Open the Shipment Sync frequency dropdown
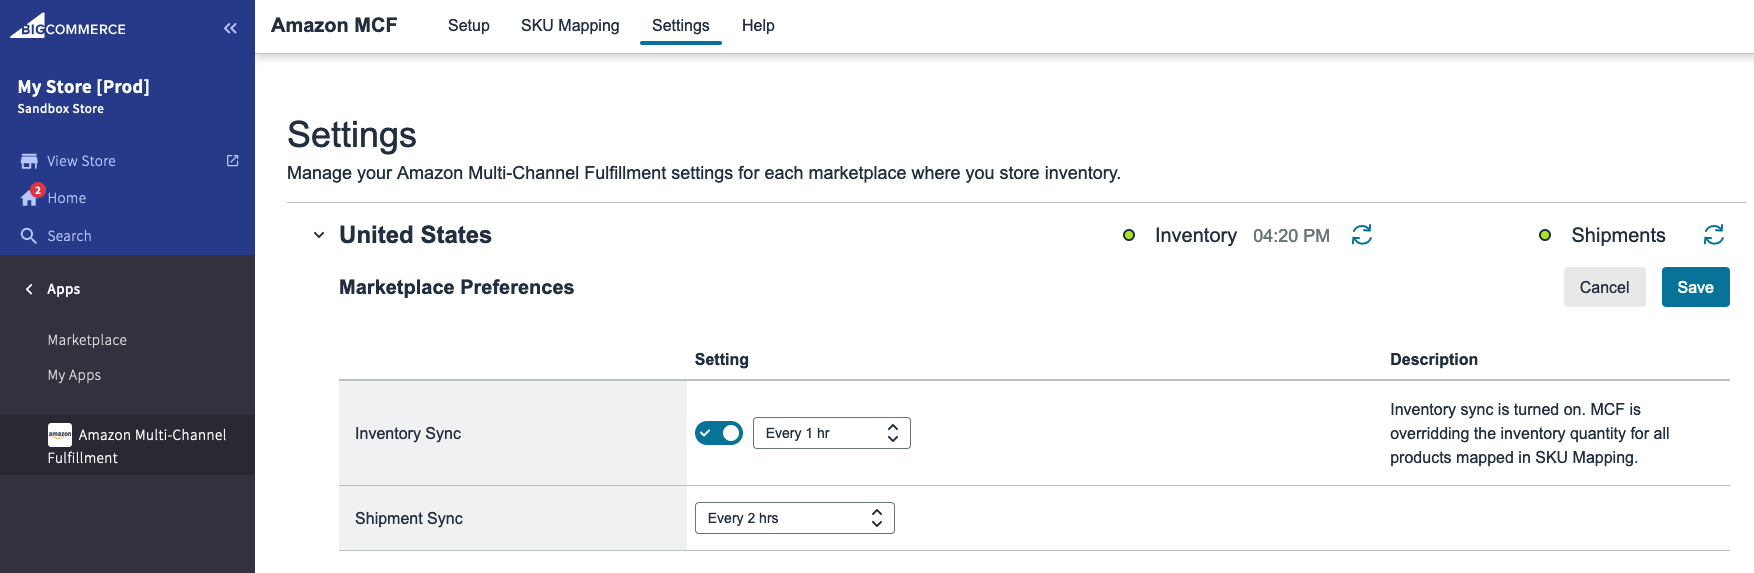Screen dimensions: 1754x573 click(x=794, y=518)
